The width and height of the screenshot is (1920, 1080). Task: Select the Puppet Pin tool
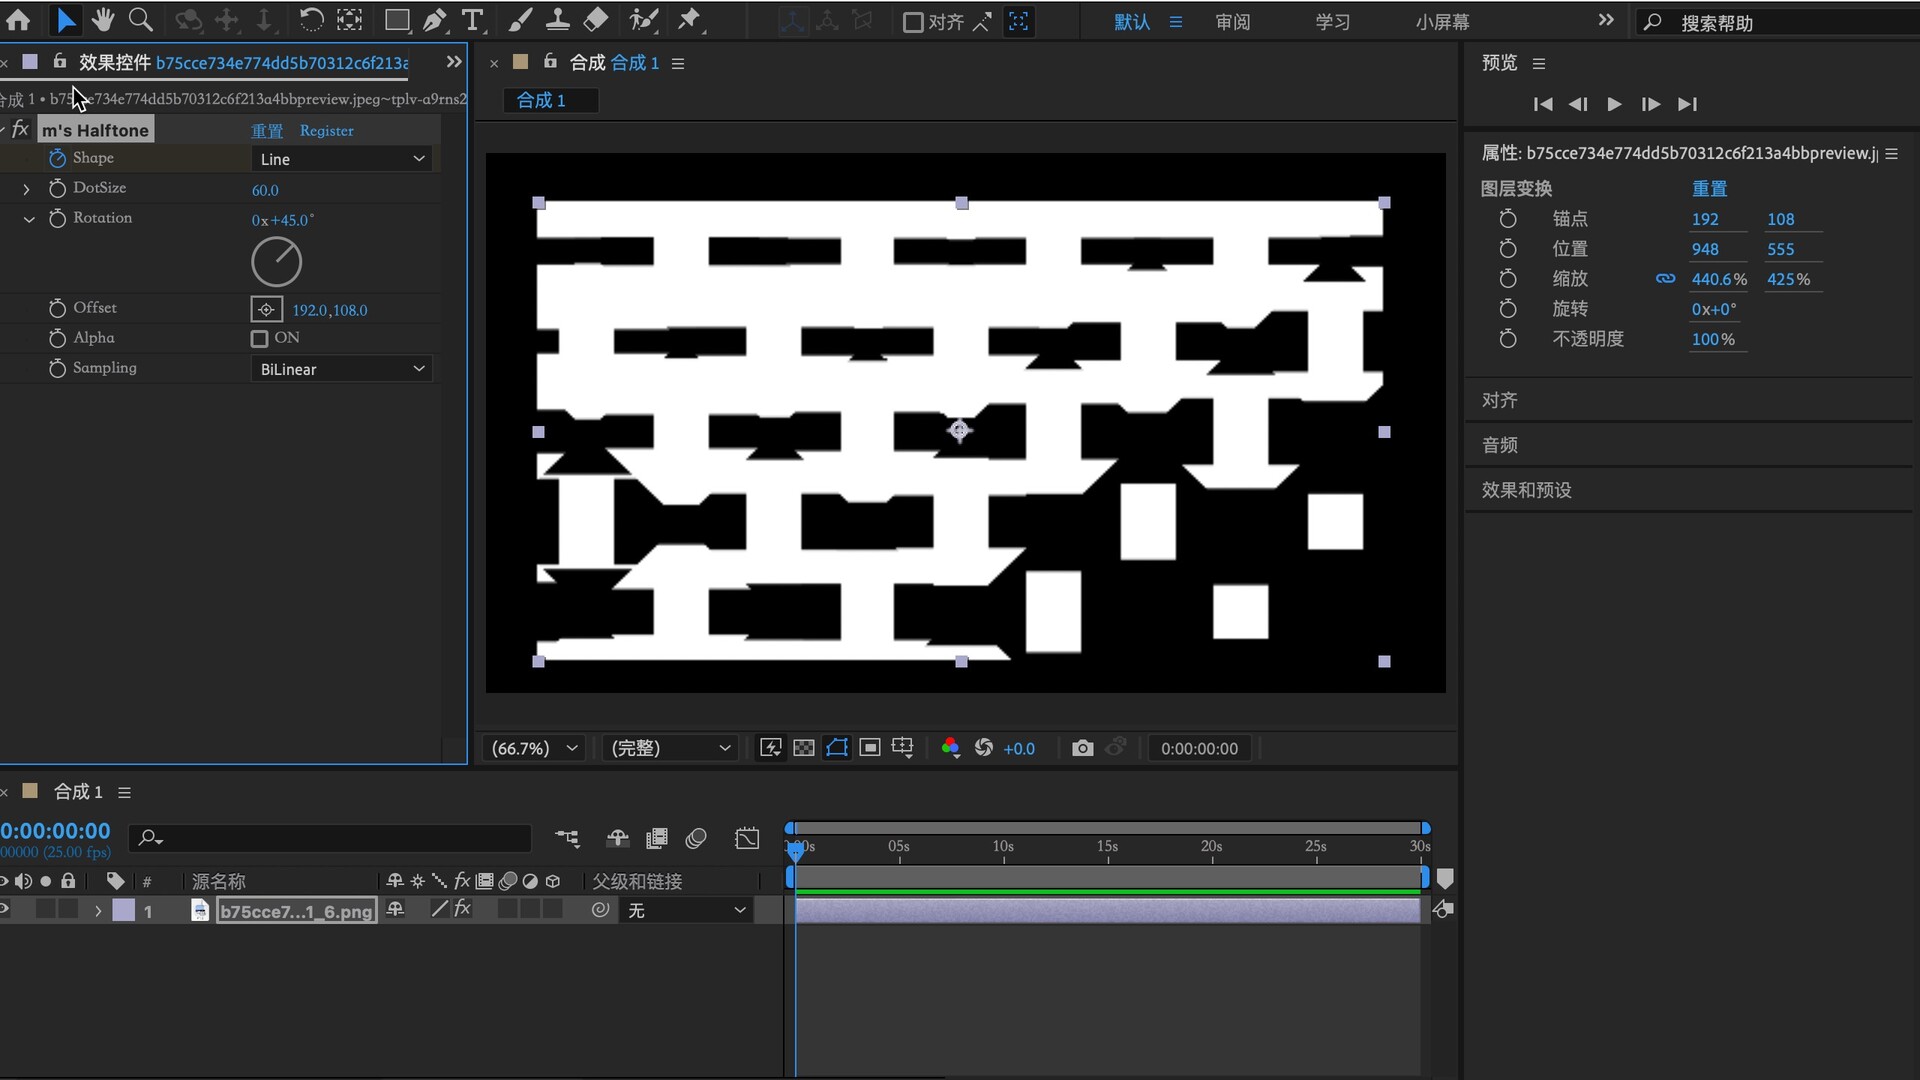tap(690, 20)
